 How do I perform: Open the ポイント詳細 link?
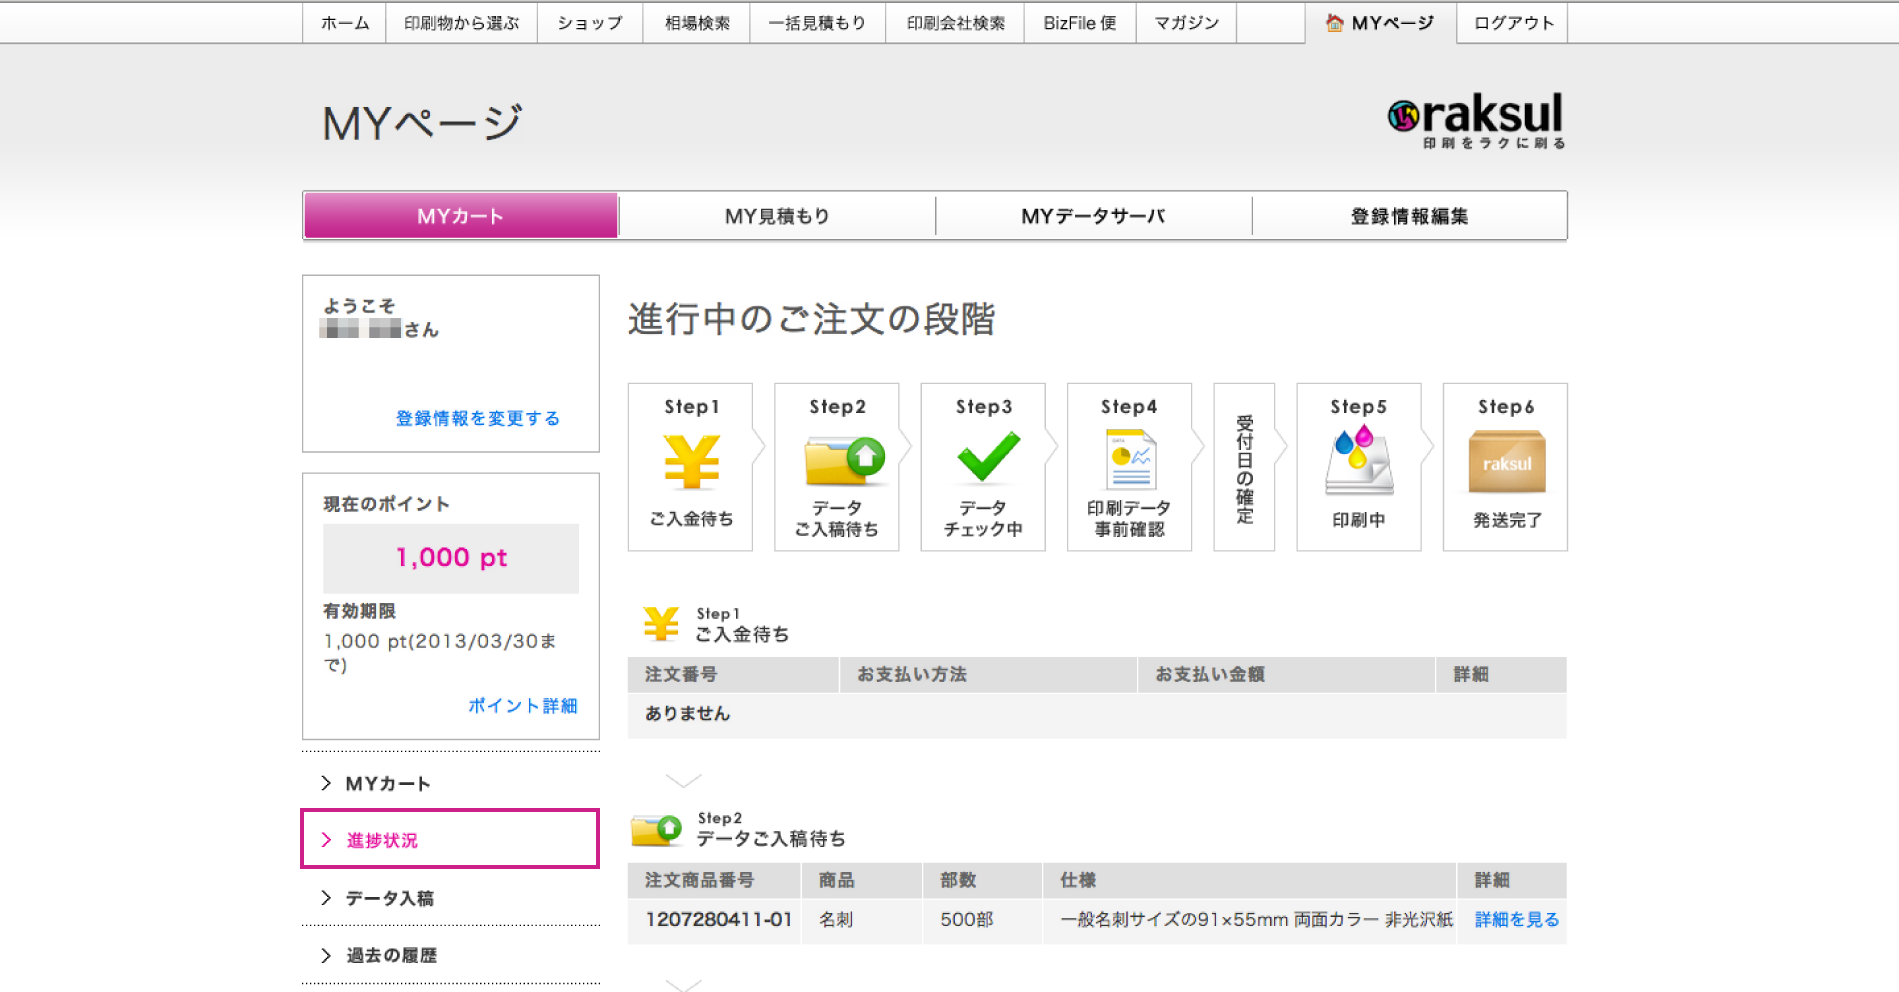pos(522,705)
